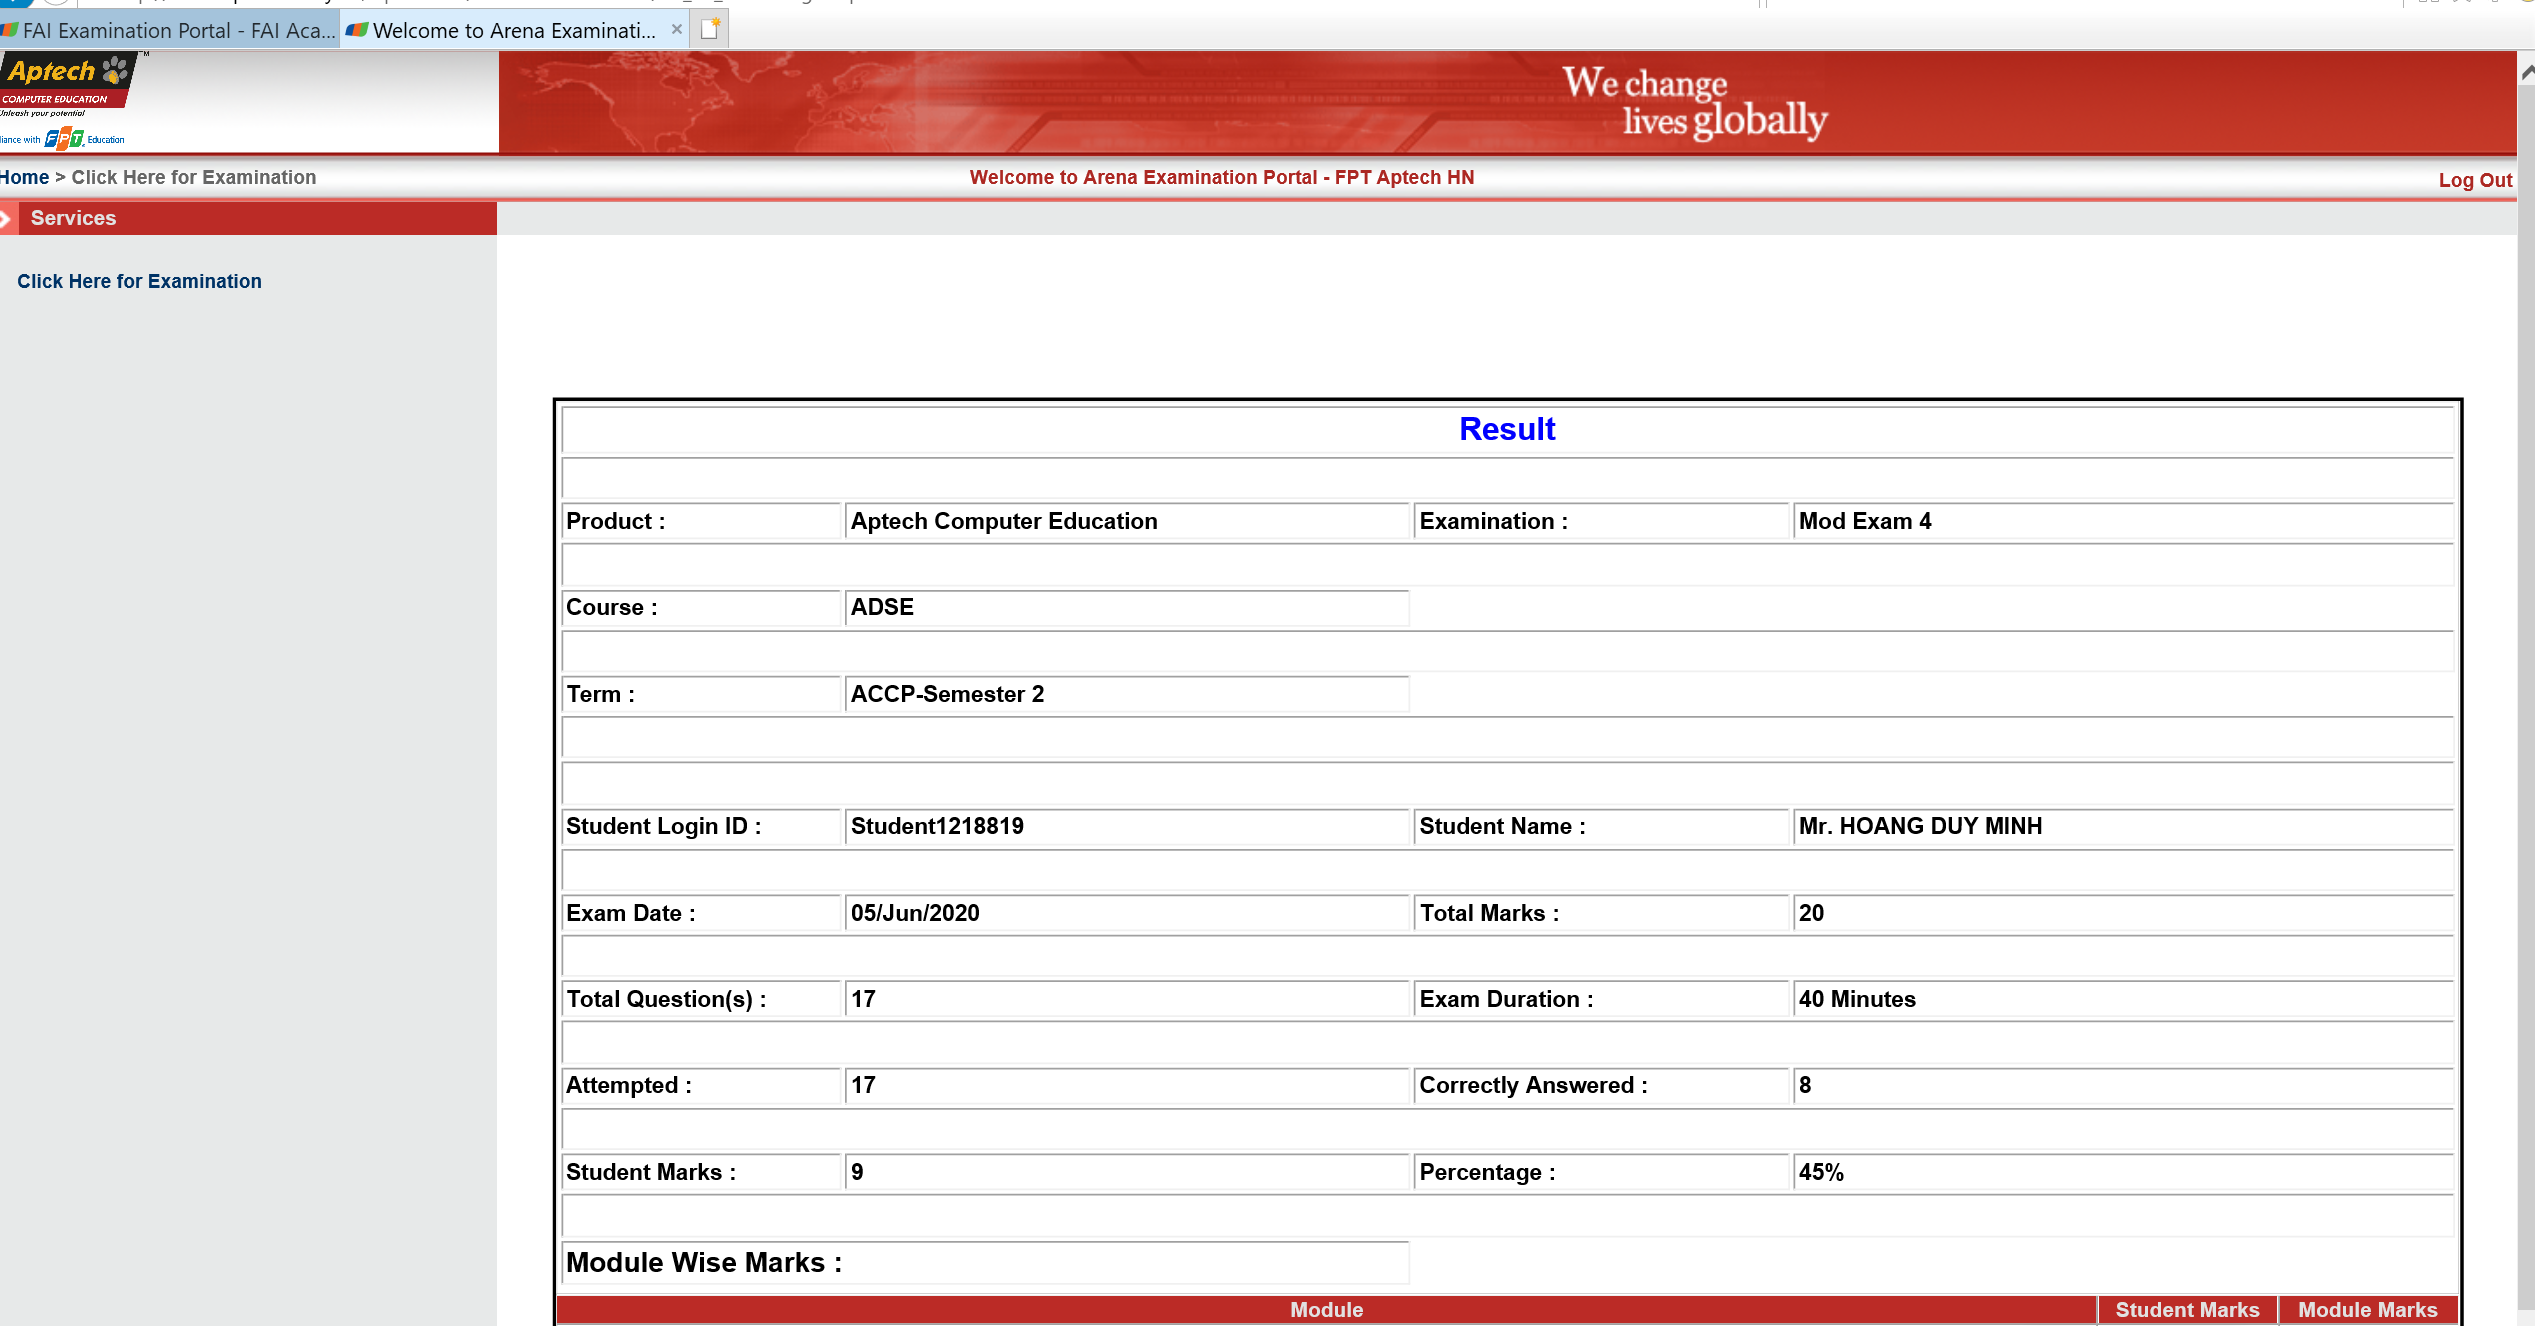Click the Correctly Answered label
This screenshot has width=2535, height=1326.
[x=1533, y=1085]
